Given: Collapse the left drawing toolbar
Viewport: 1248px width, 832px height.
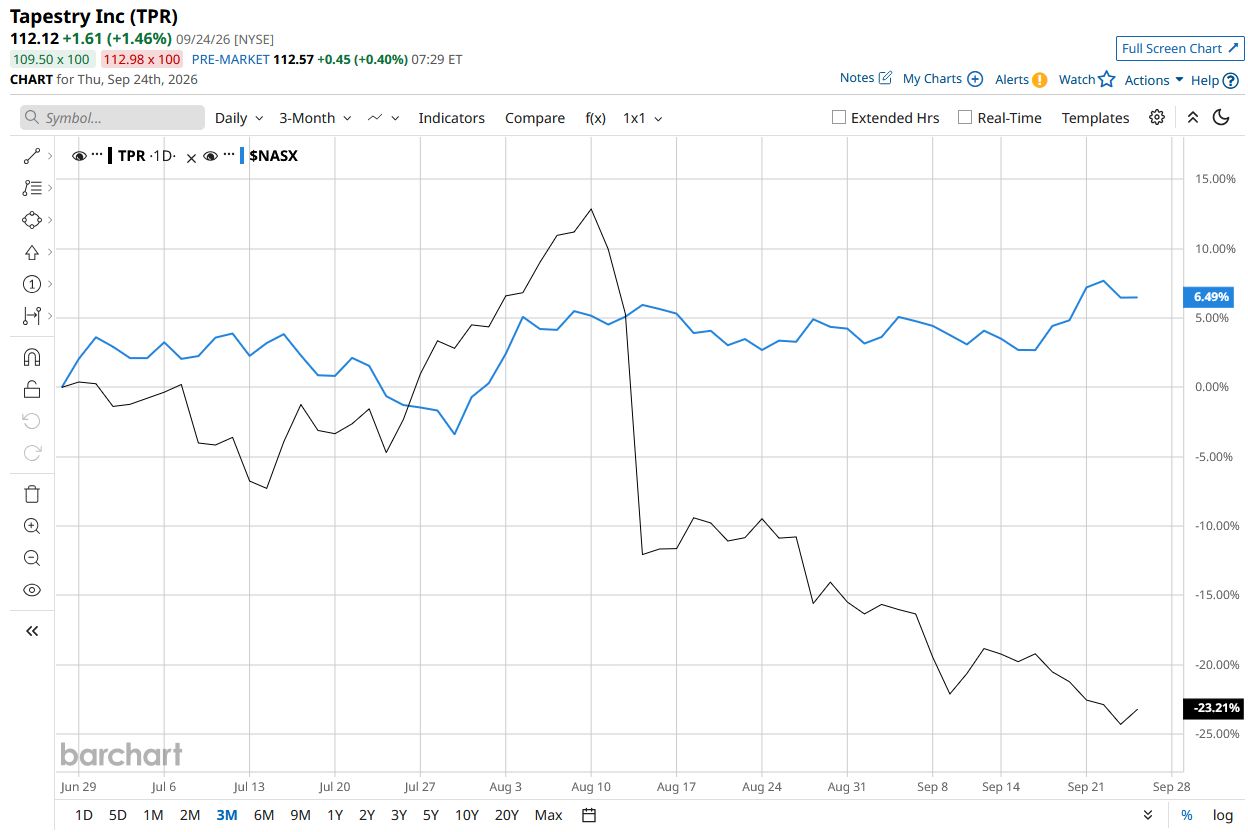Looking at the screenshot, I should coord(32,631).
